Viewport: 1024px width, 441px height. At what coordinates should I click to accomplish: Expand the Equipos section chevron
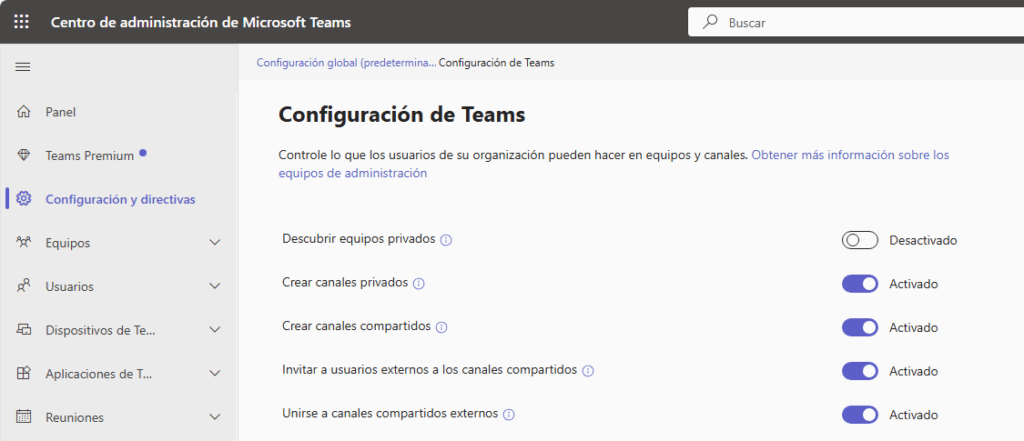214,243
